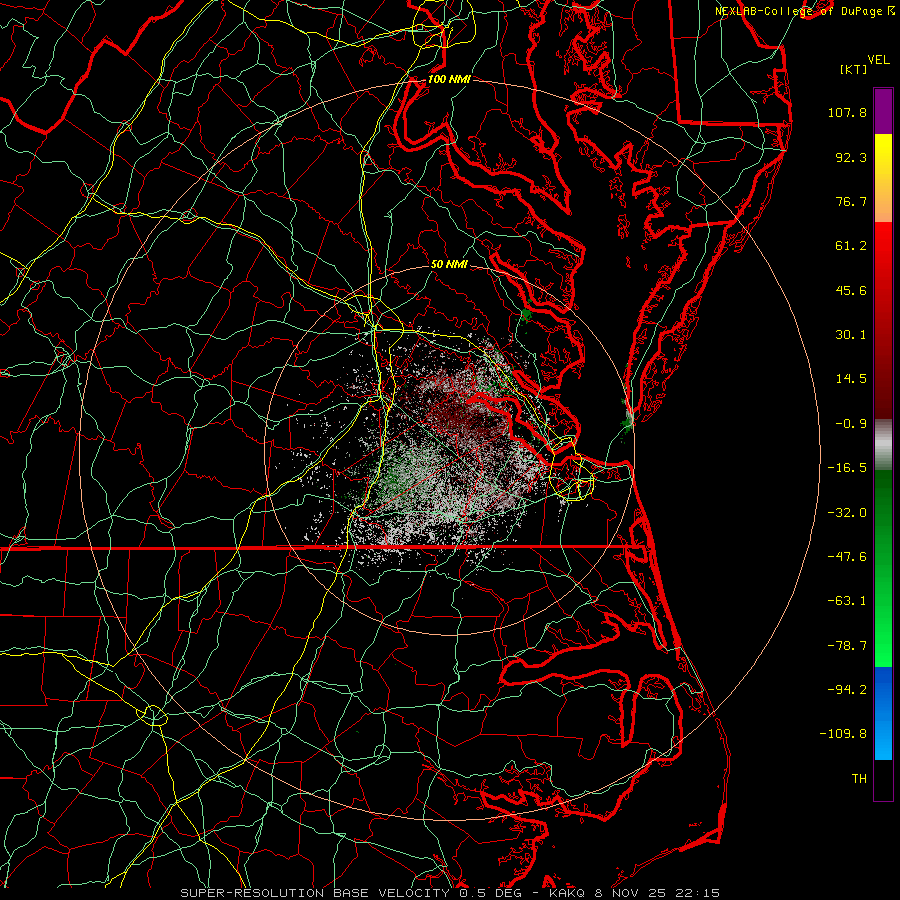900x900 pixels.
Task: Click the 14.5 legend value
Action: pos(851,379)
